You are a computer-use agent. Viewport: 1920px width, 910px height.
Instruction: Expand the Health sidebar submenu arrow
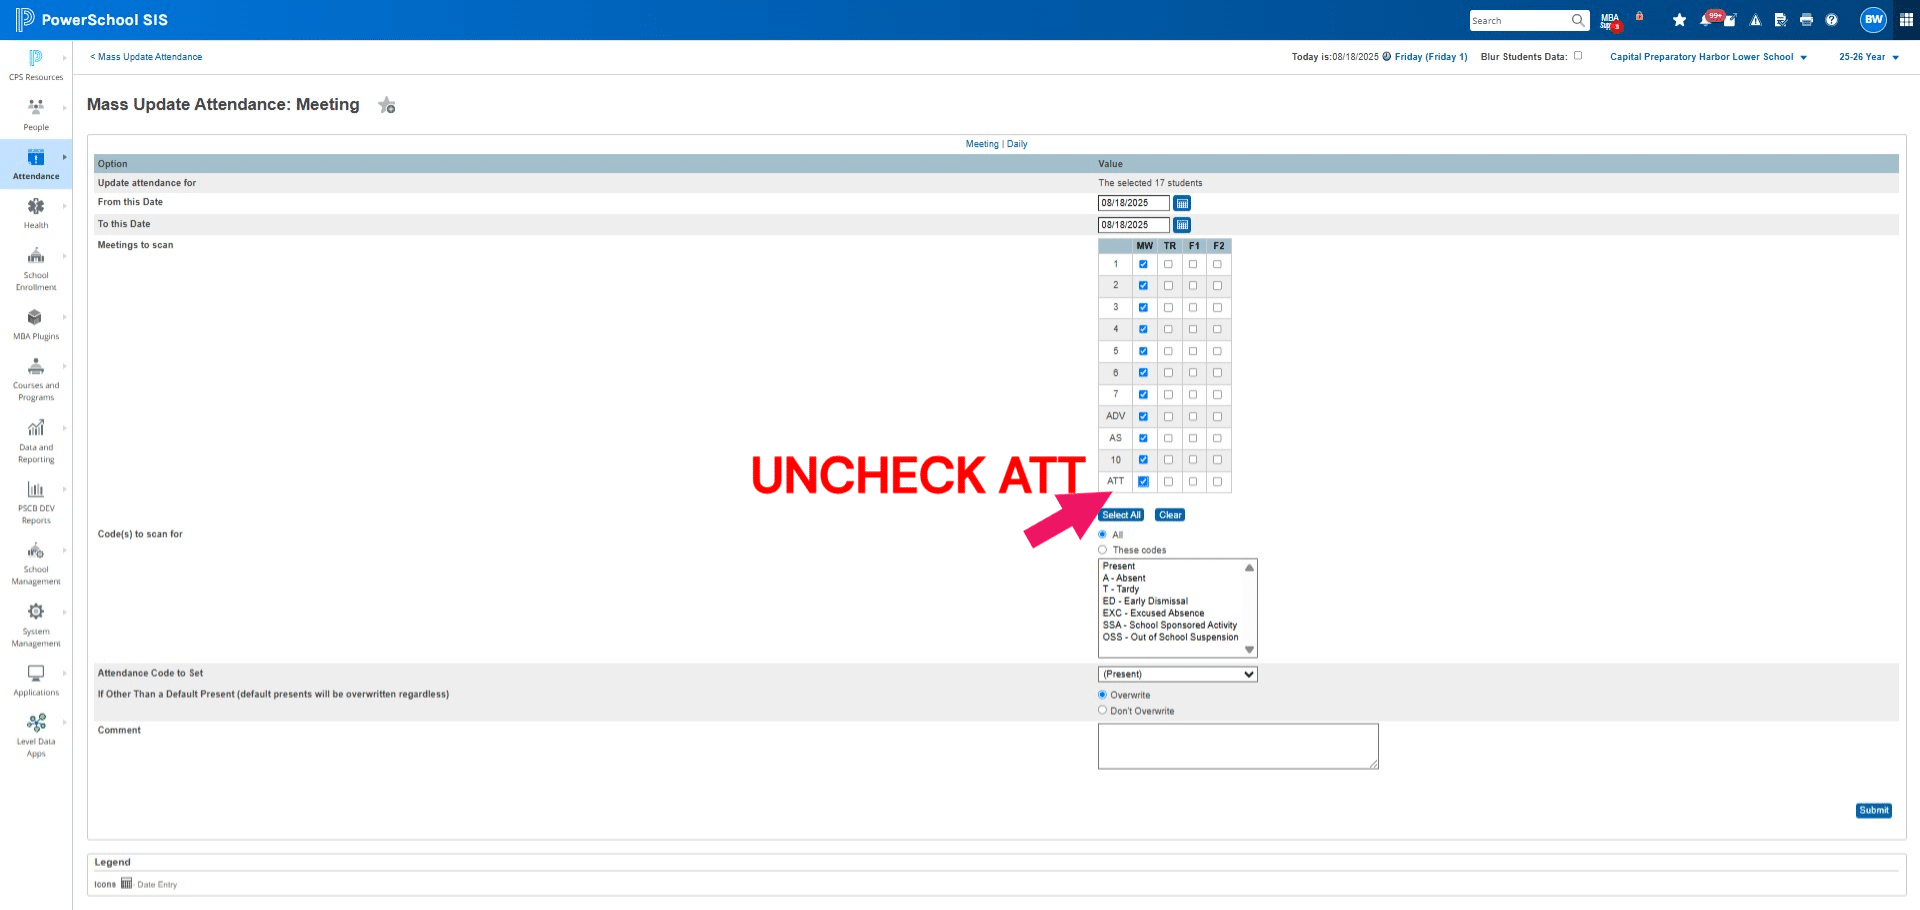(x=65, y=206)
